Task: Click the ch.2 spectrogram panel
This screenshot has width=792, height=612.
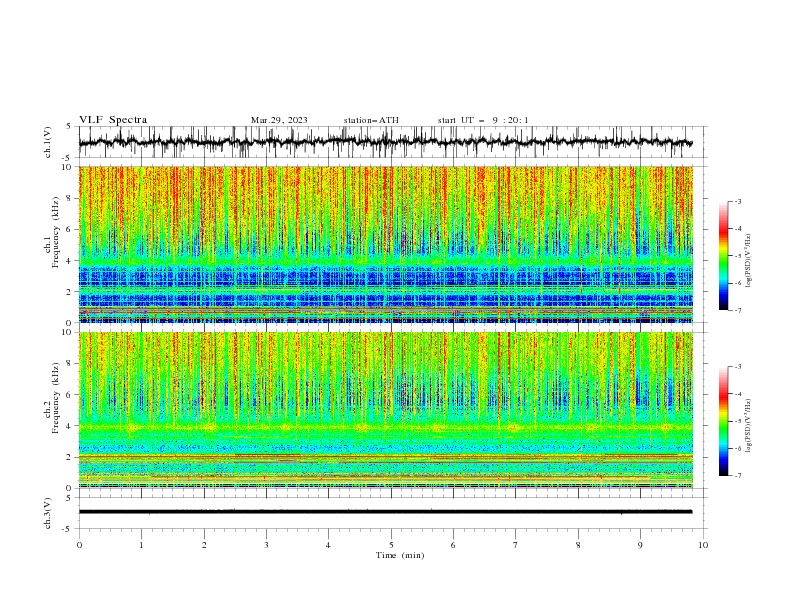Action: click(386, 410)
